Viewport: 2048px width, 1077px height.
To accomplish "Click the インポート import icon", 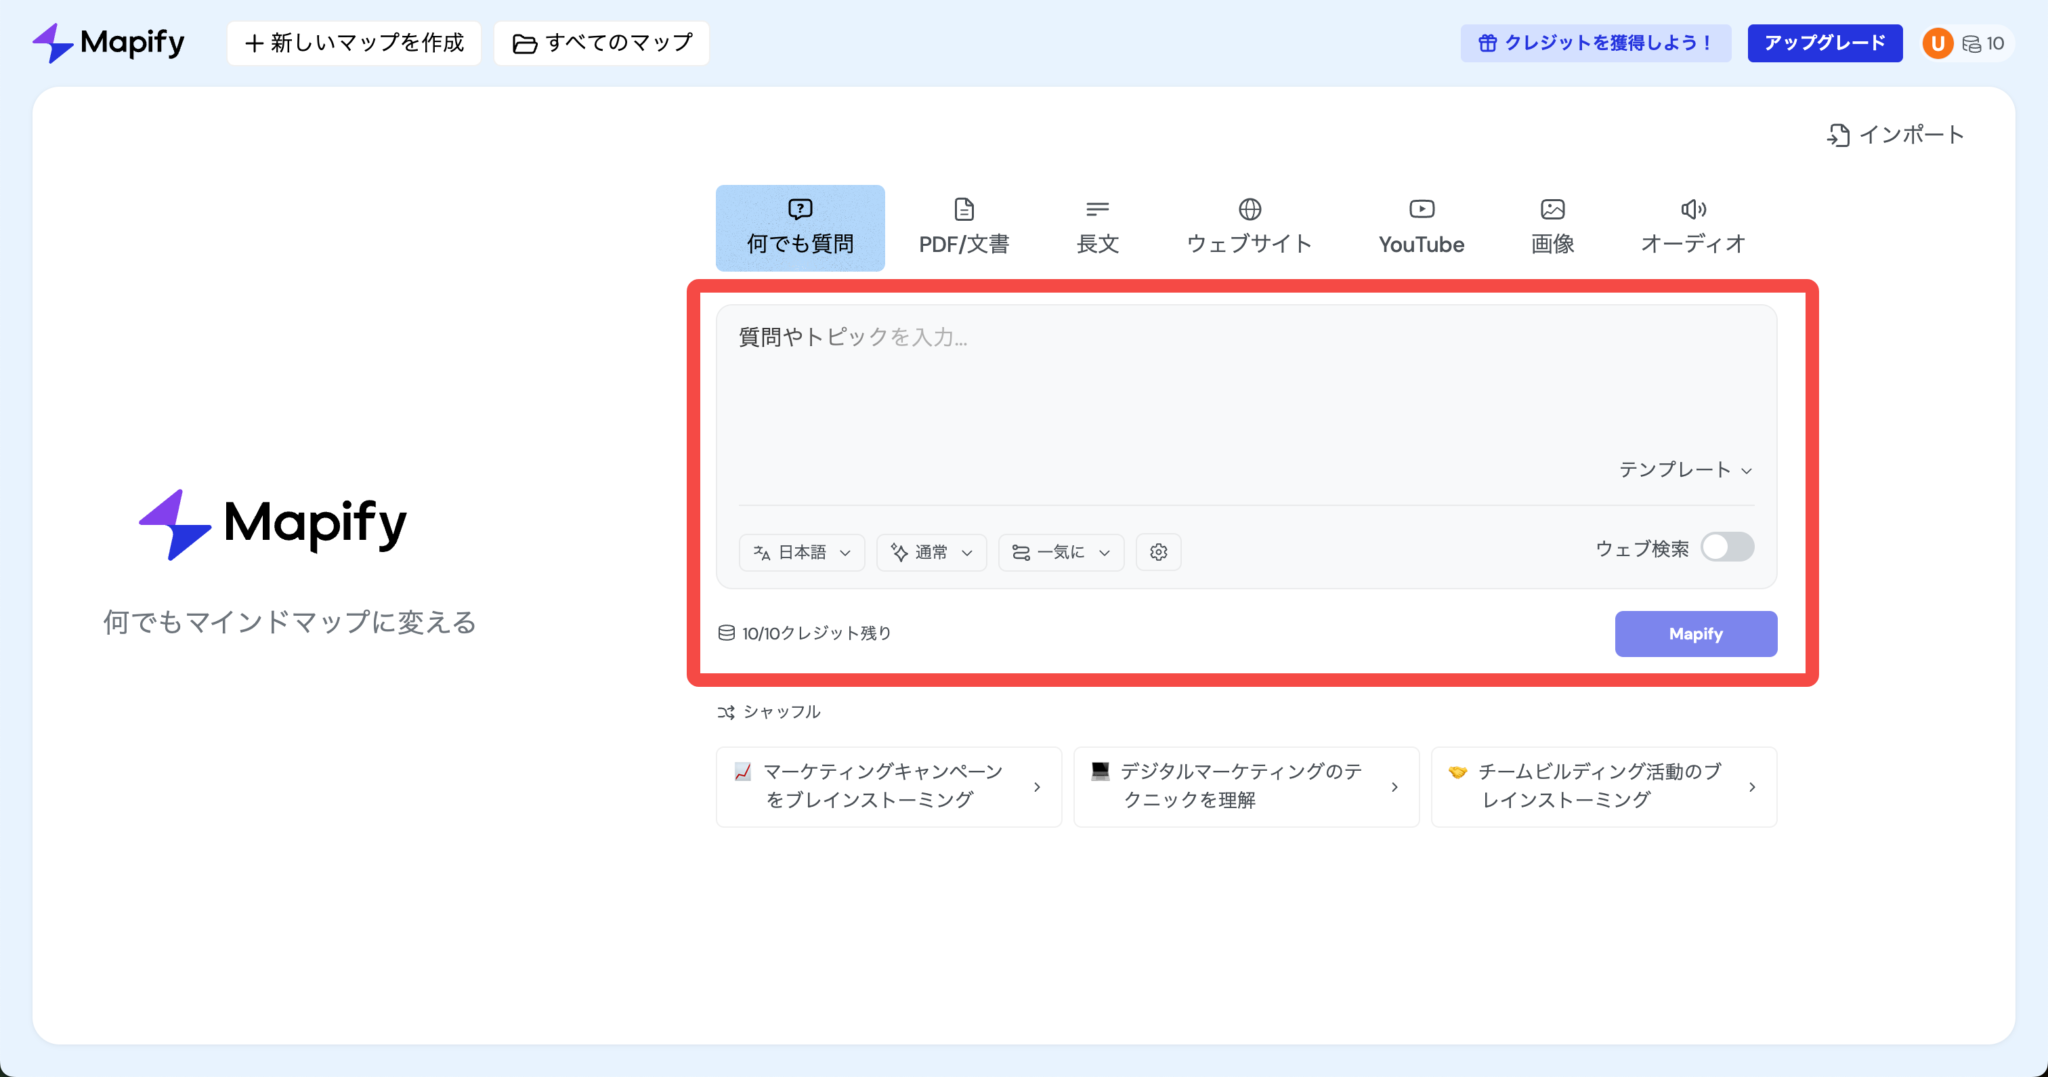I will [1895, 134].
